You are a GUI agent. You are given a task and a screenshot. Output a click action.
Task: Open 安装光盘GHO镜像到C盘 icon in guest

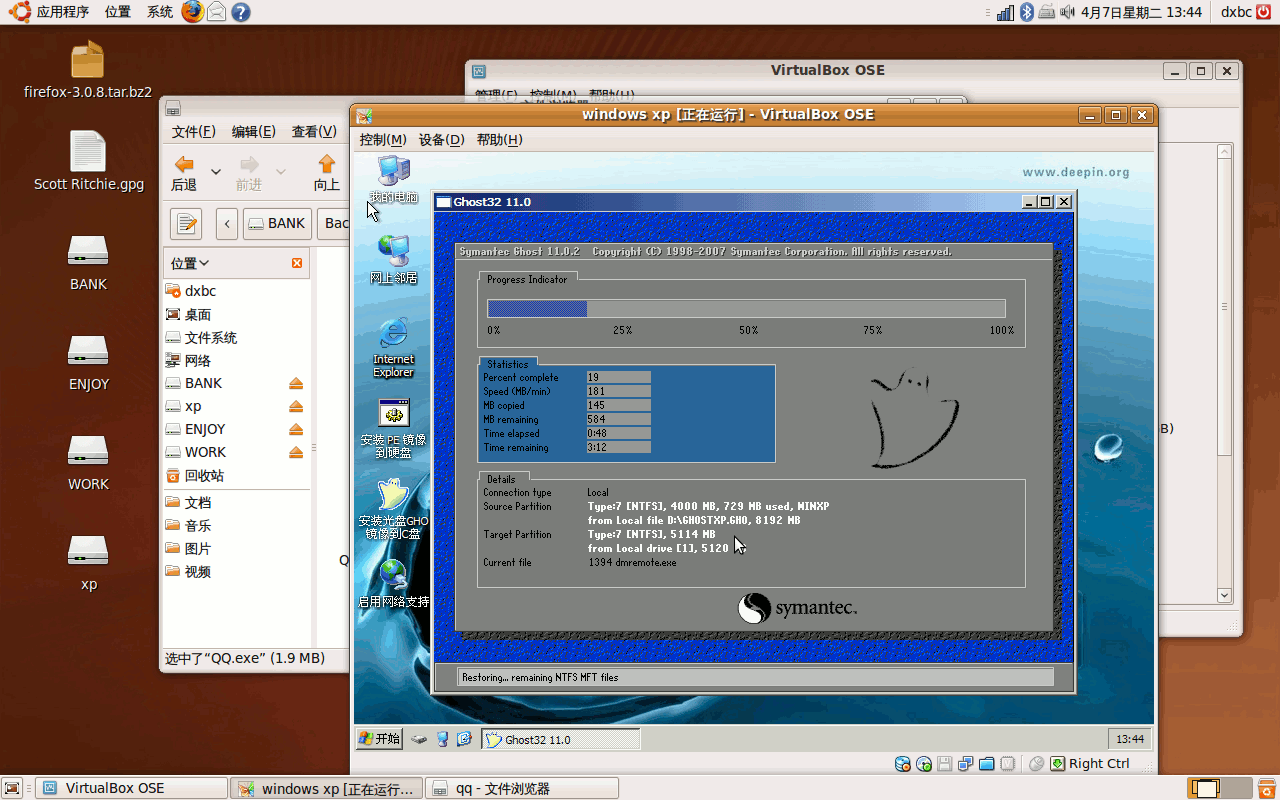click(x=393, y=510)
